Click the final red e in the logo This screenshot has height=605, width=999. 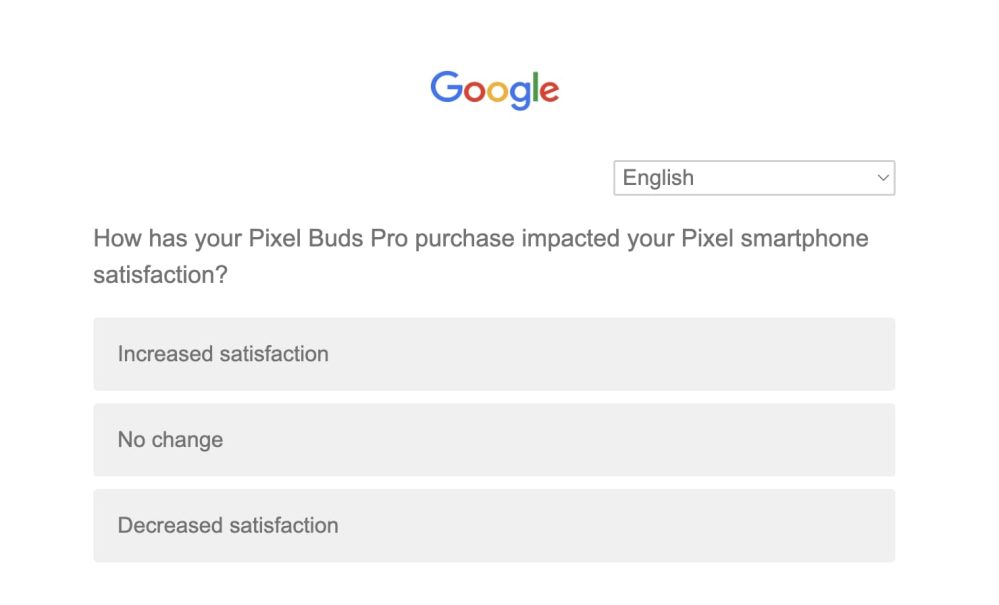549,92
